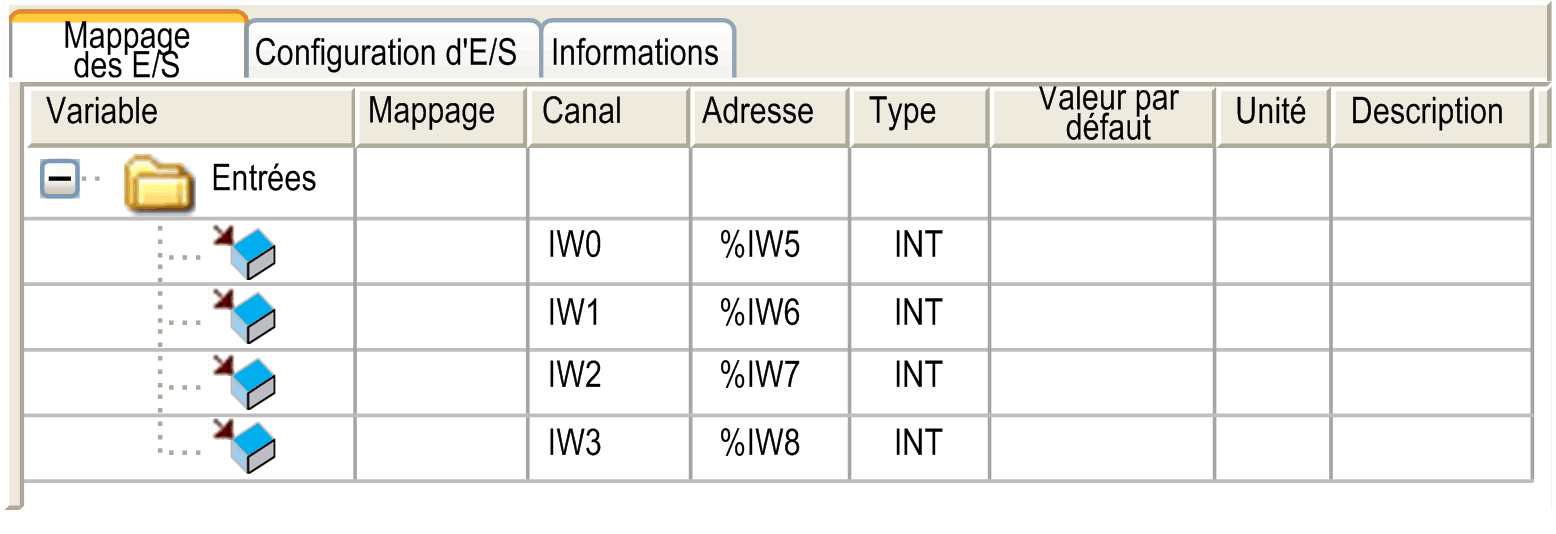Select the Mappage des E/S tab
The width and height of the screenshot is (1556, 534).
127,50
